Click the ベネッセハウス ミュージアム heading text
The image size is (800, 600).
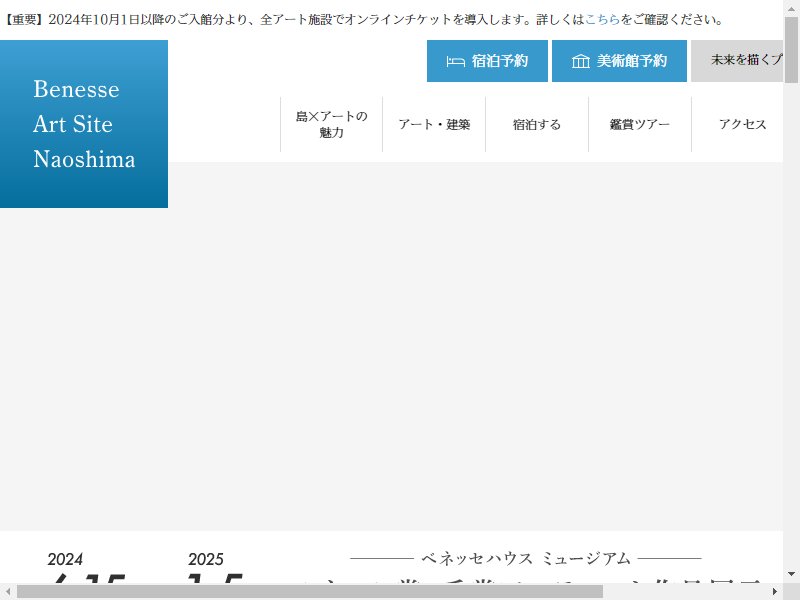(526, 558)
